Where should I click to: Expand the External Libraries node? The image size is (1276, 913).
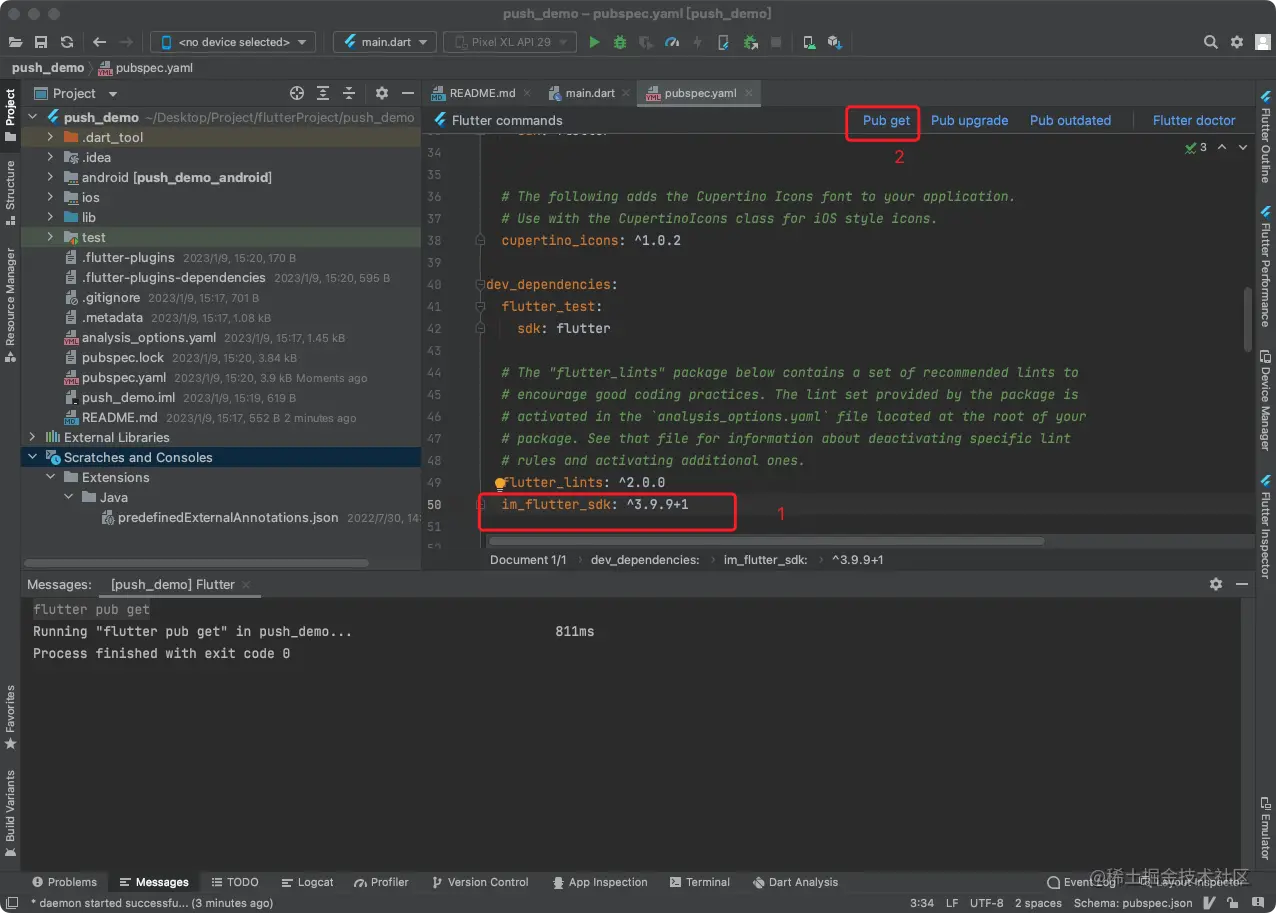click(x=32, y=437)
